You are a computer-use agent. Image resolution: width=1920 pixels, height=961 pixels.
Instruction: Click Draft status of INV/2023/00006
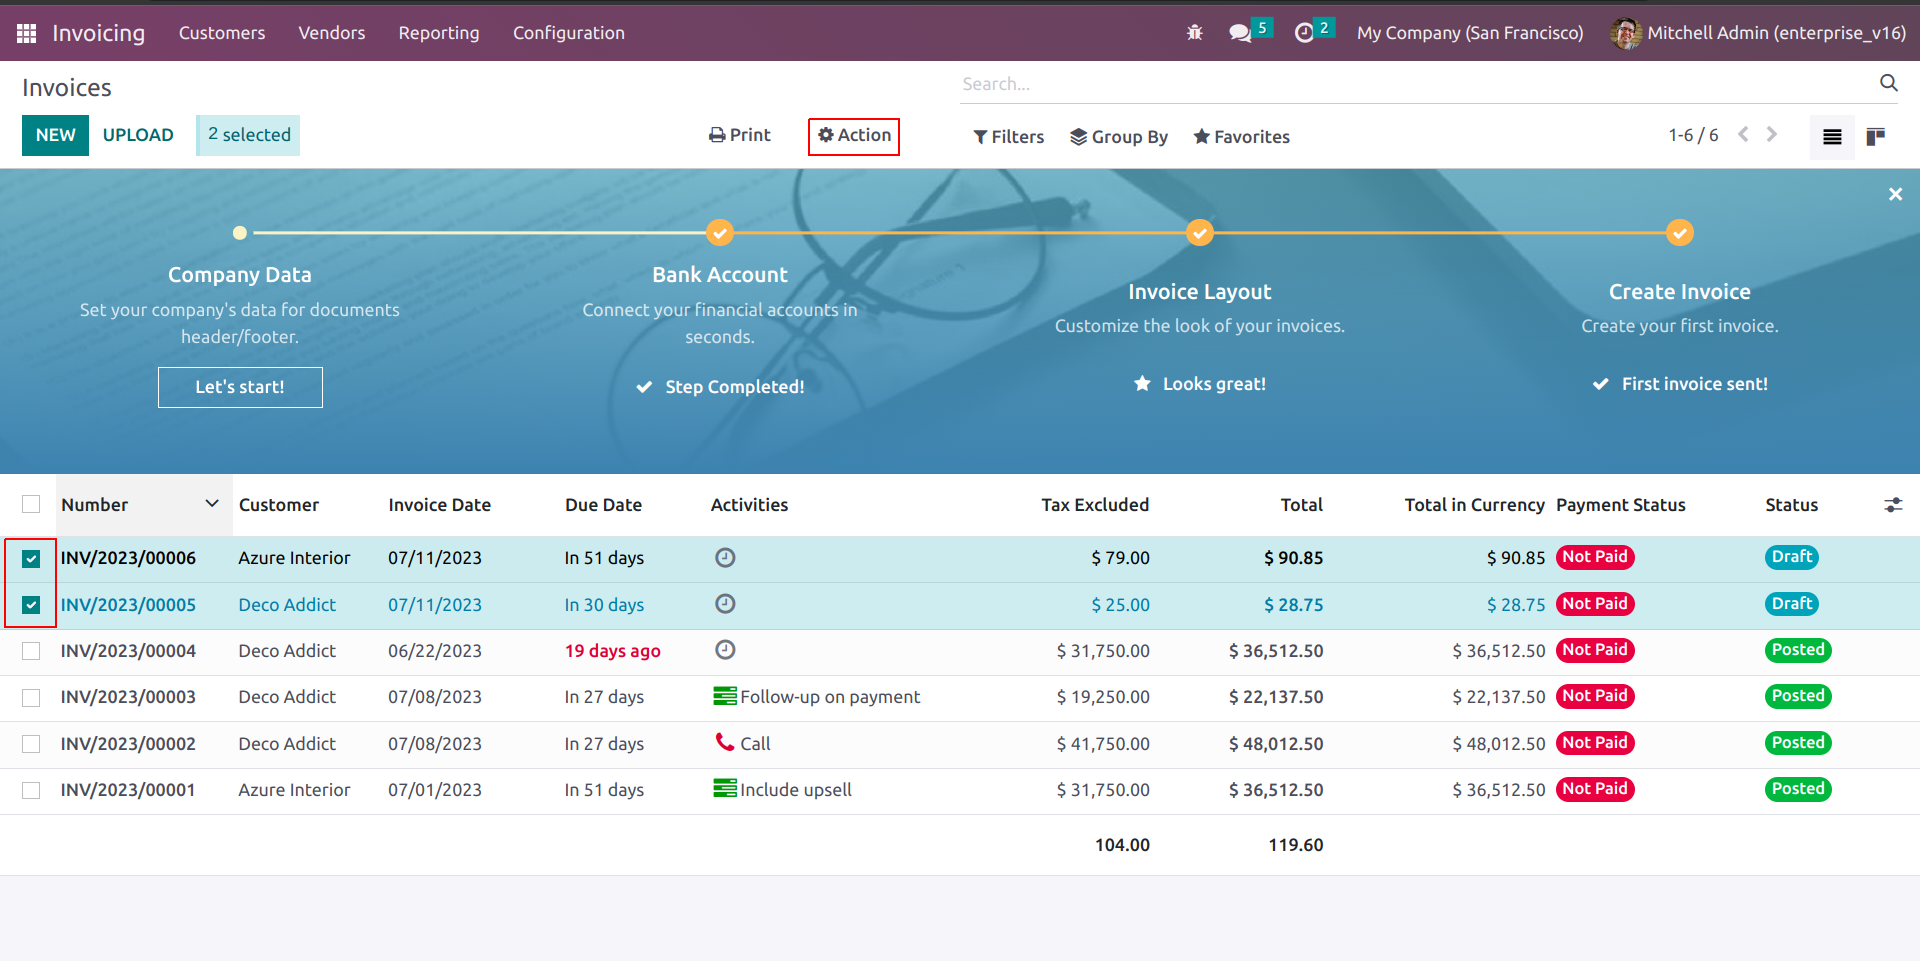pyautogui.click(x=1792, y=557)
